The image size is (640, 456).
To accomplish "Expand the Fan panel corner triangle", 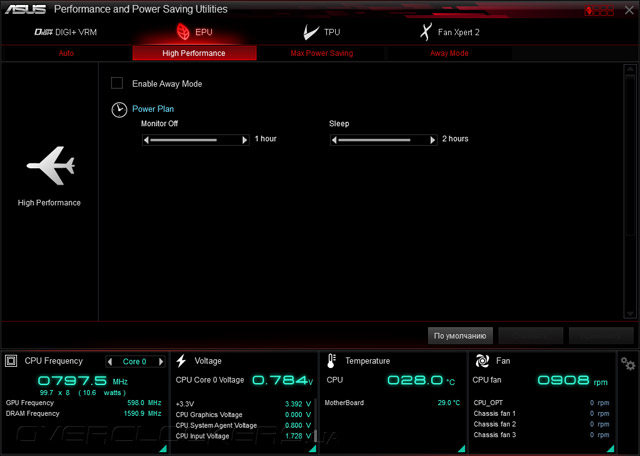I will (x=611, y=449).
